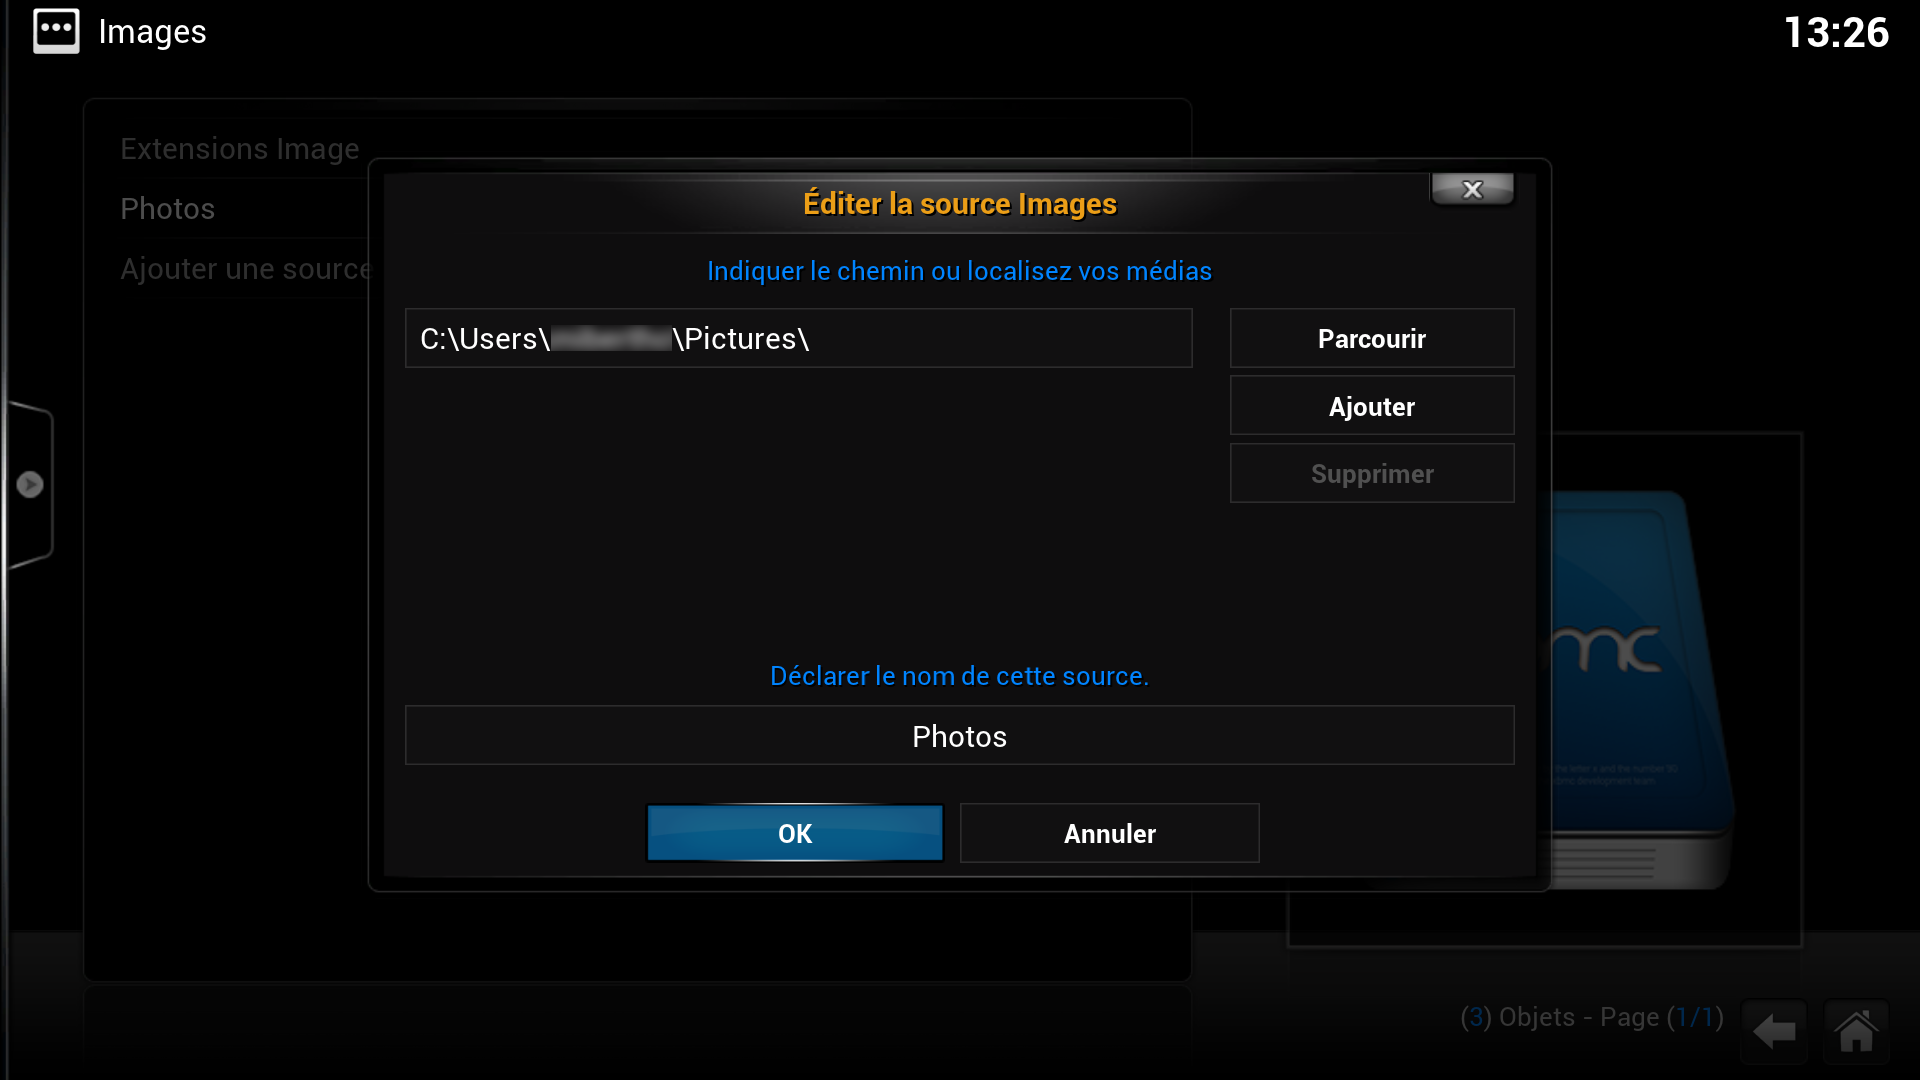1920x1080 pixels.
Task: Click the Images section icon in header
Action: coord(56,31)
